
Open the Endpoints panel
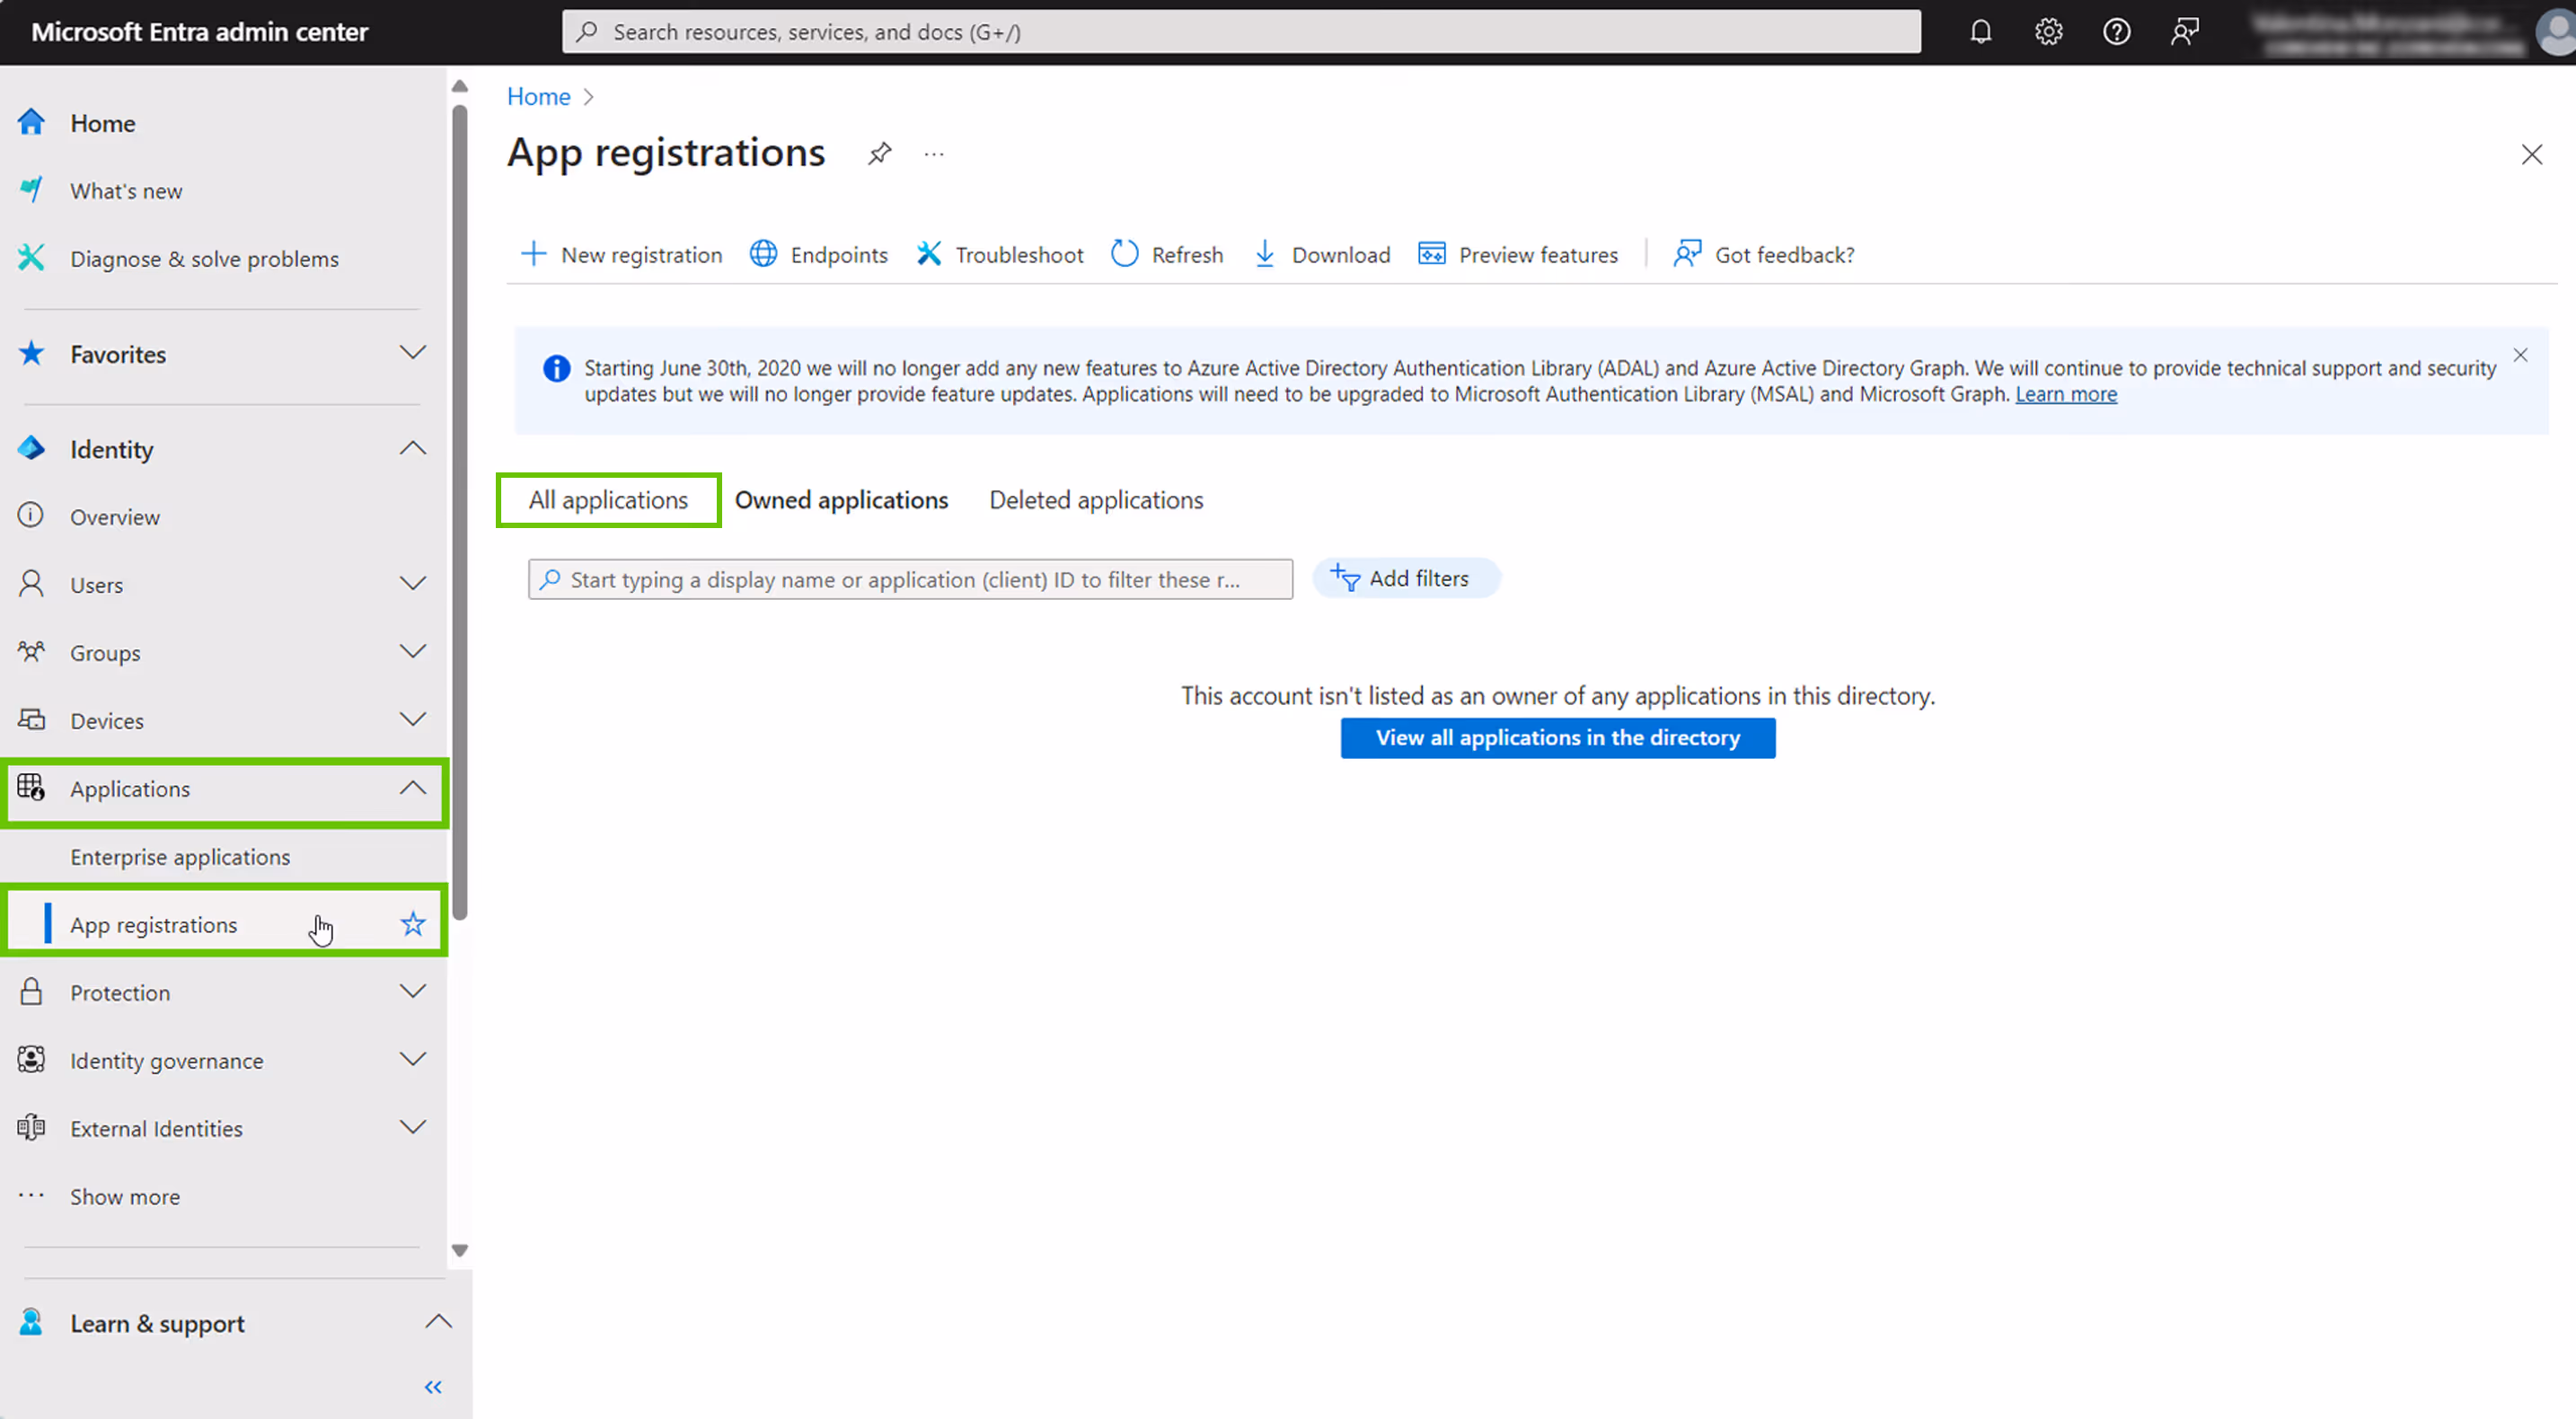[x=818, y=254]
